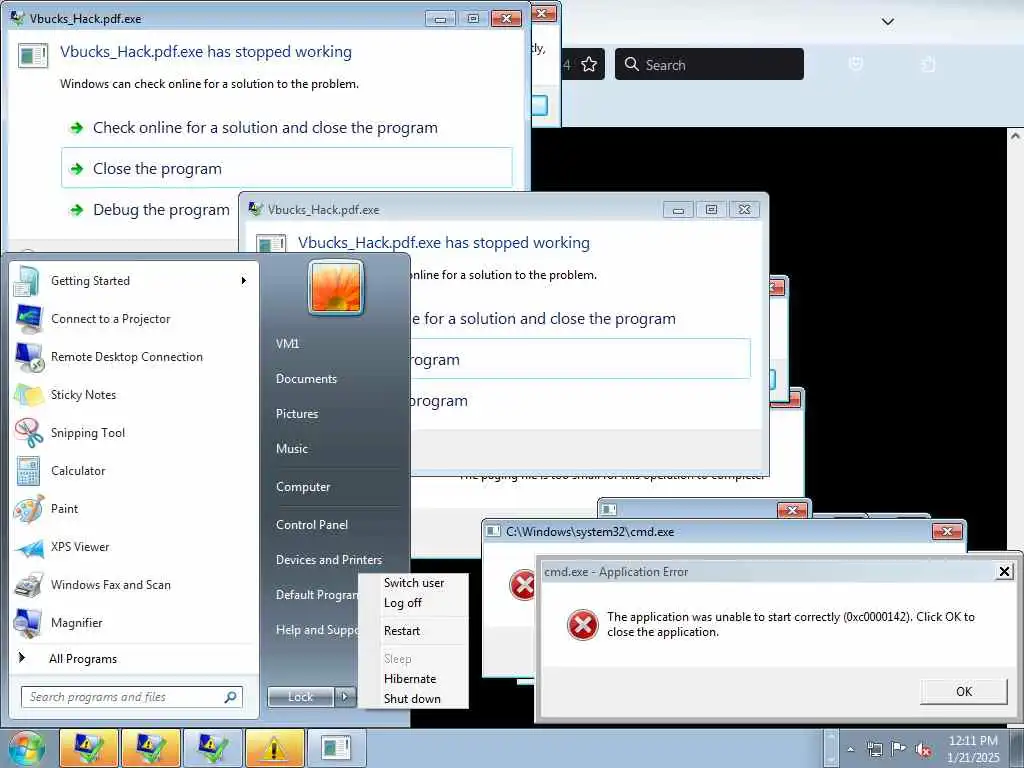Open Devices and Printers
1024x768 pixels.
click(x=328, y=560)
